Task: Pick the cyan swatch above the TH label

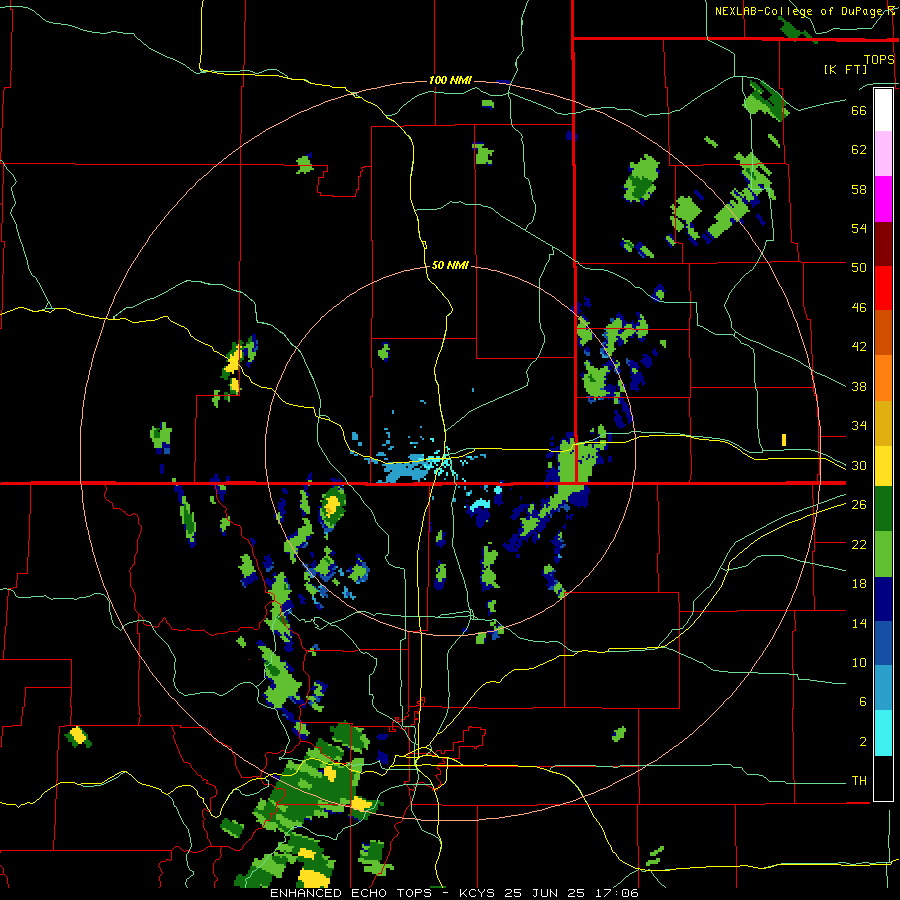Action: (883, 734)
